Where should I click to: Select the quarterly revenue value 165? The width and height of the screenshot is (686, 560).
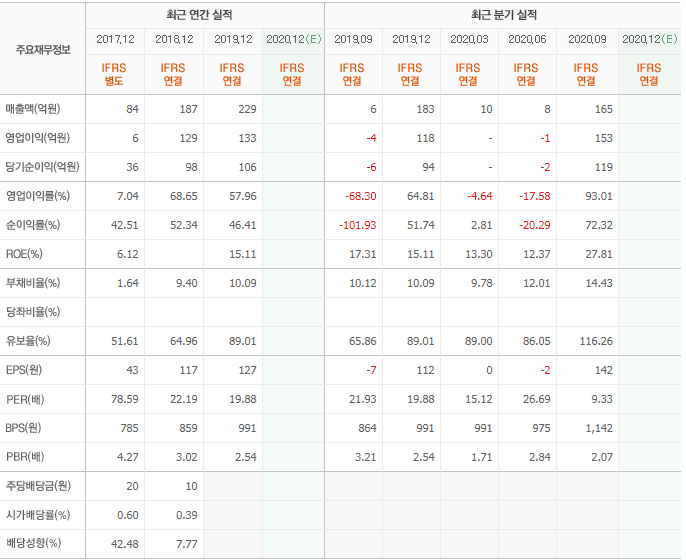pos(604,109)
